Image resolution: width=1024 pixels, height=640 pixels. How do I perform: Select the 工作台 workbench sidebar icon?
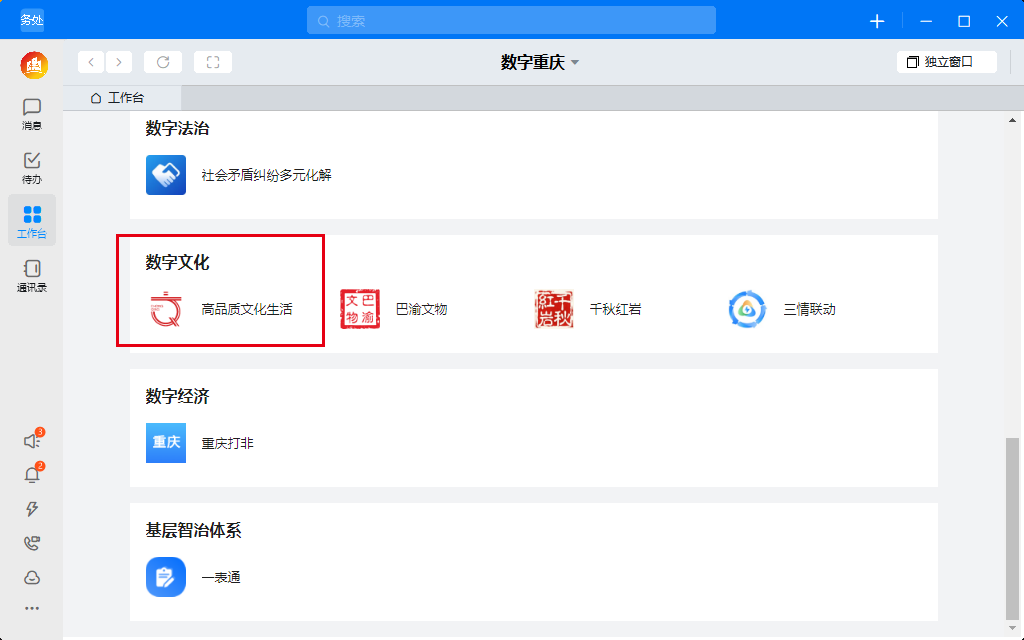31,221
